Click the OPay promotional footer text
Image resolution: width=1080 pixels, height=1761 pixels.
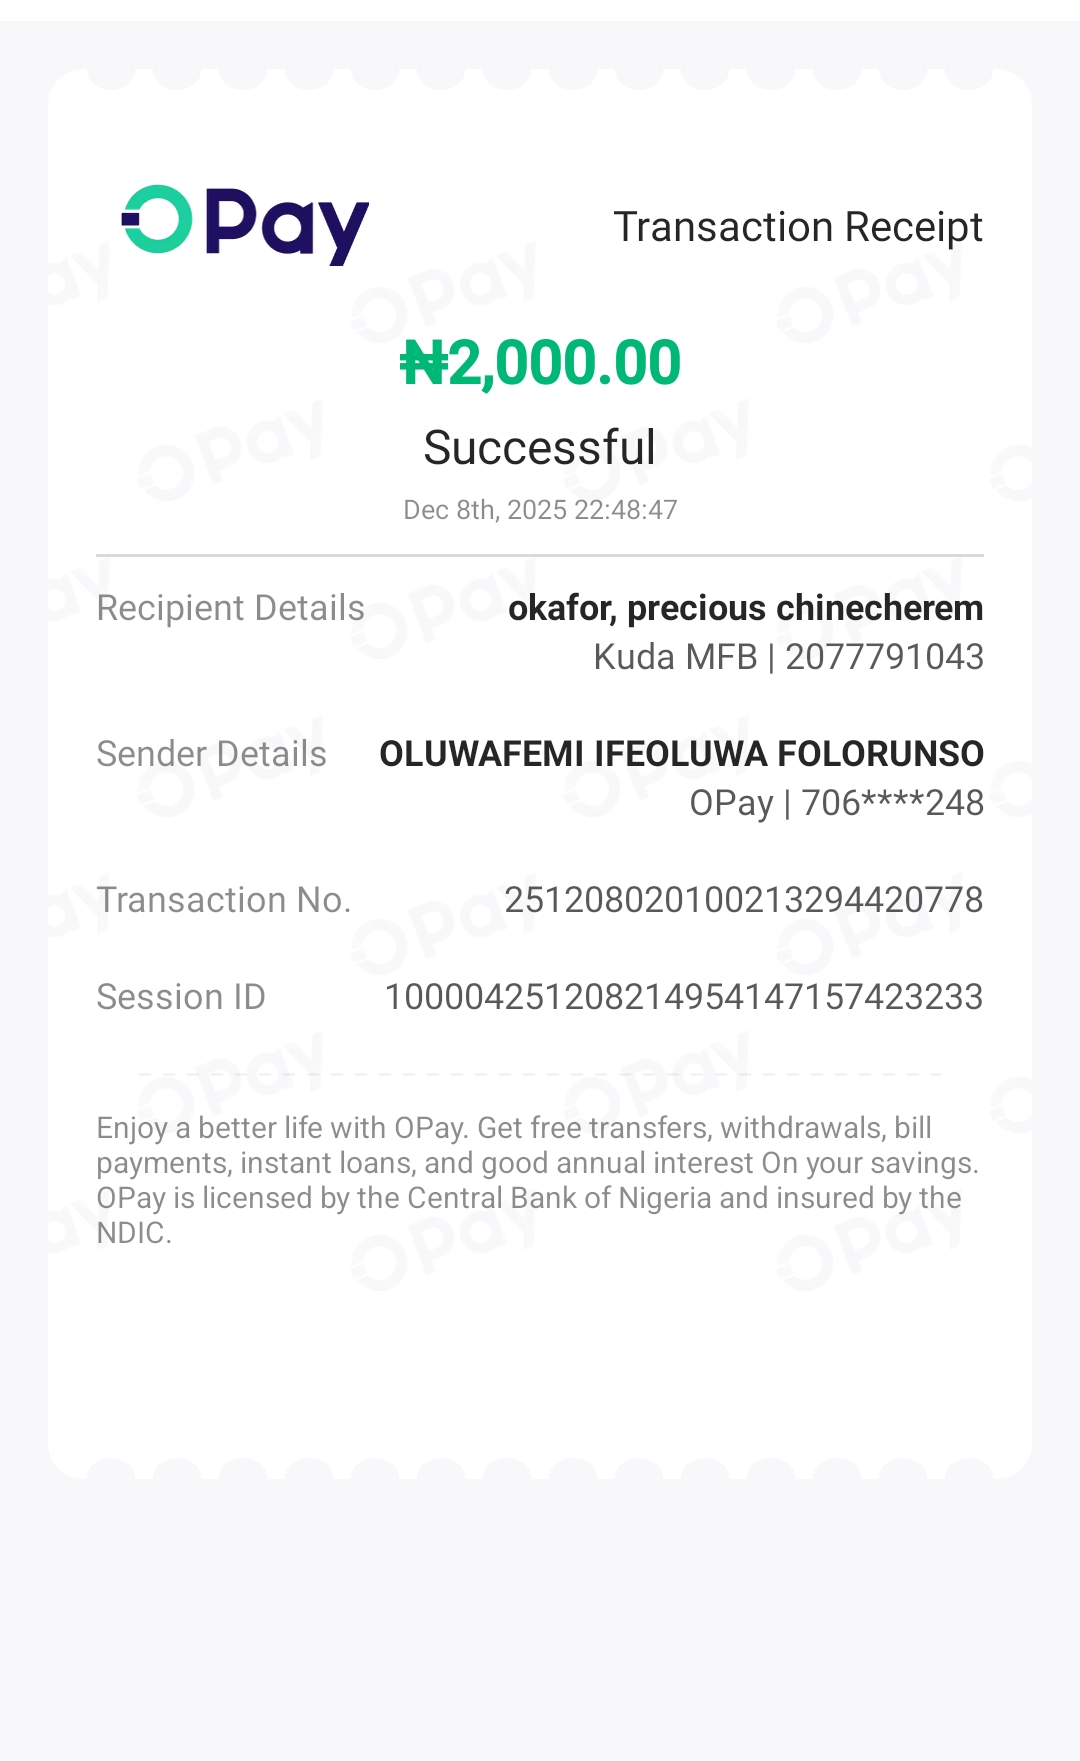537,1163
